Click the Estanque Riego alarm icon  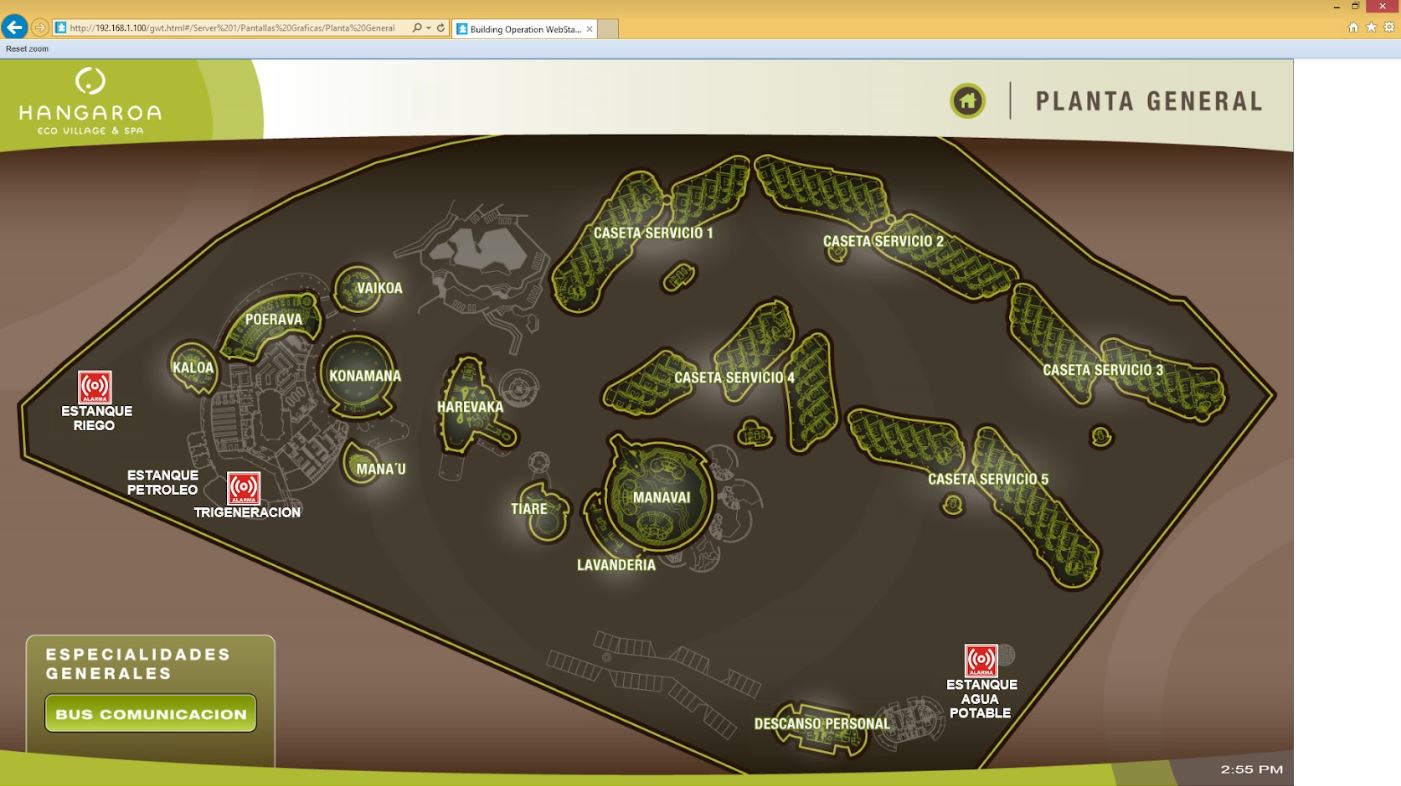click(x=95, y=387)
